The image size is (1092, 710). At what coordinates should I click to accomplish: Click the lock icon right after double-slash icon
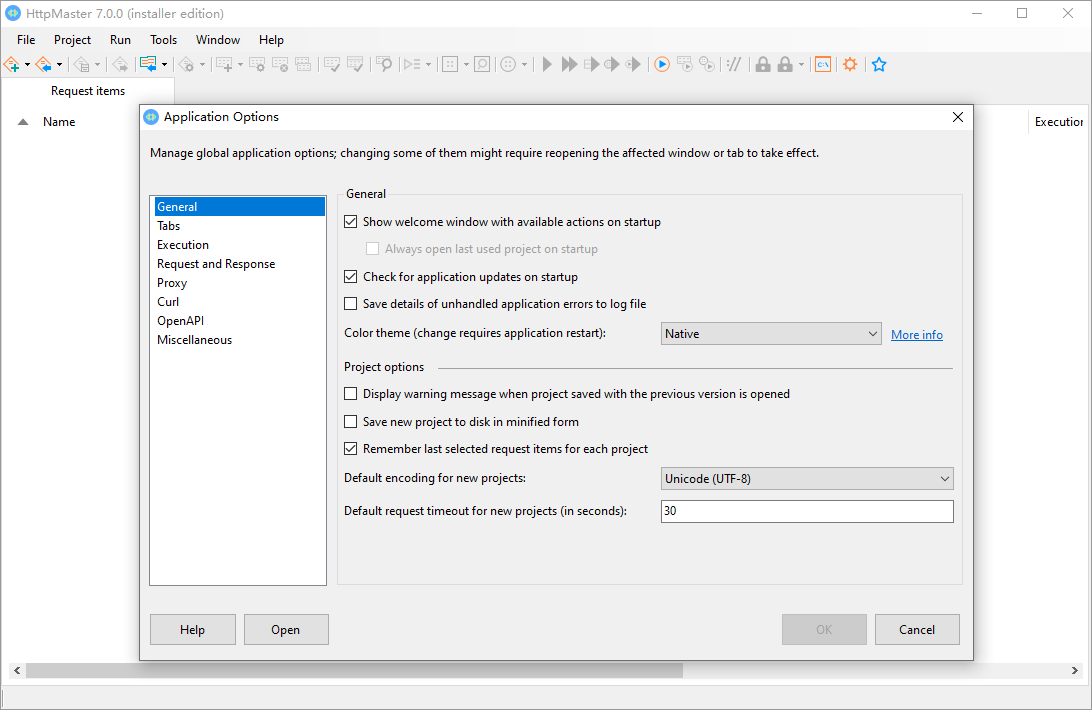pyautogui.click(x=763, y=65)
